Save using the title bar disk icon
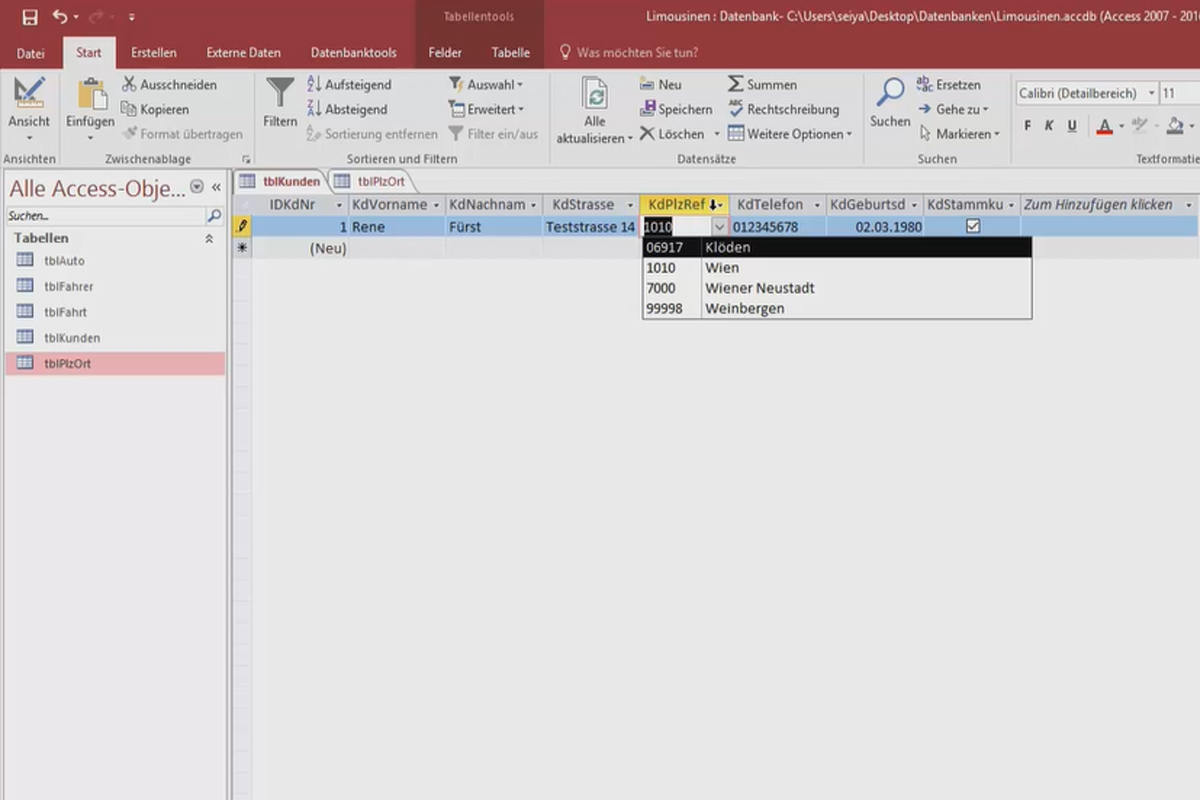This screenshot has height=800, width=1200. tap(29, 17)
